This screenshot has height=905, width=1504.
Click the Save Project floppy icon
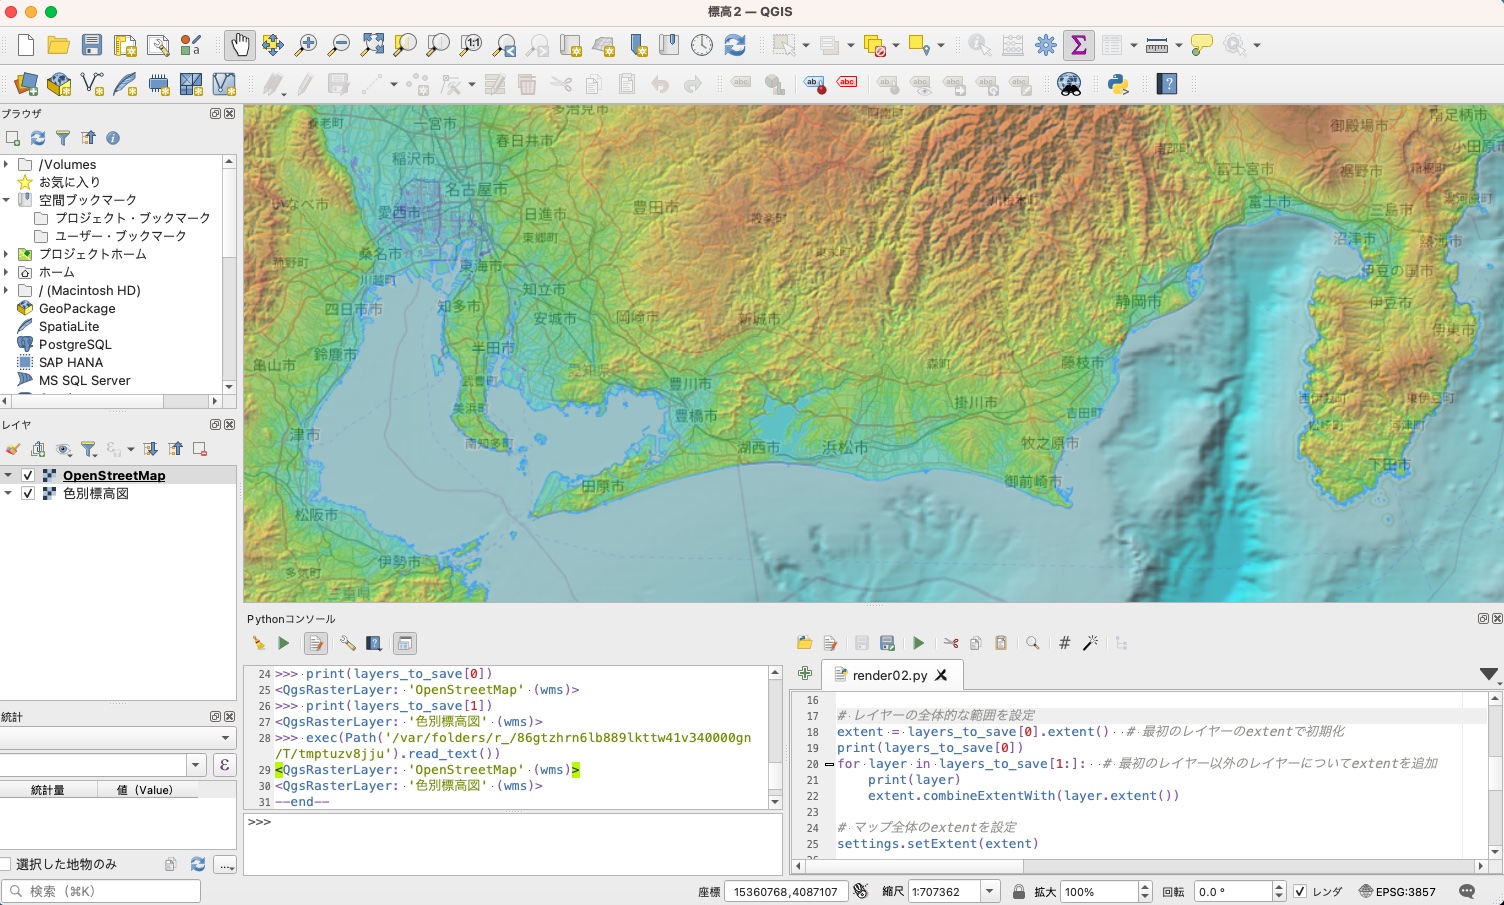point(92,45)
